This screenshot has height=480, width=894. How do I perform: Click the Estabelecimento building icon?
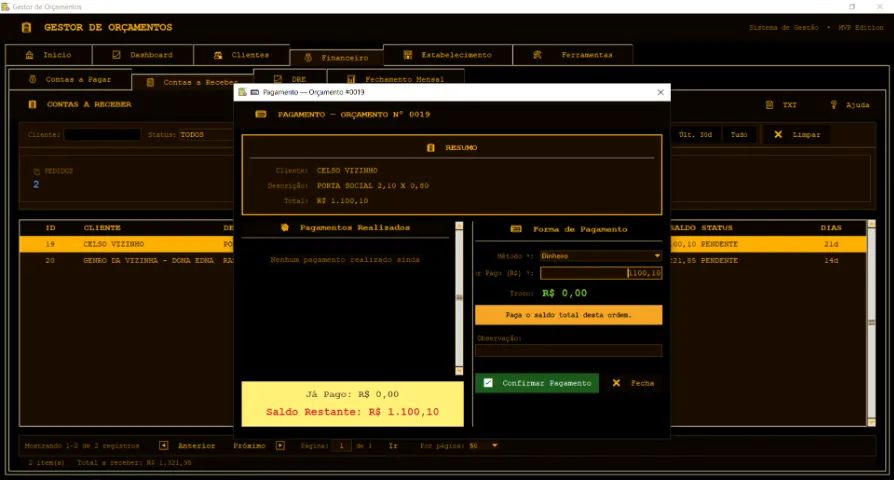point(408,55)
